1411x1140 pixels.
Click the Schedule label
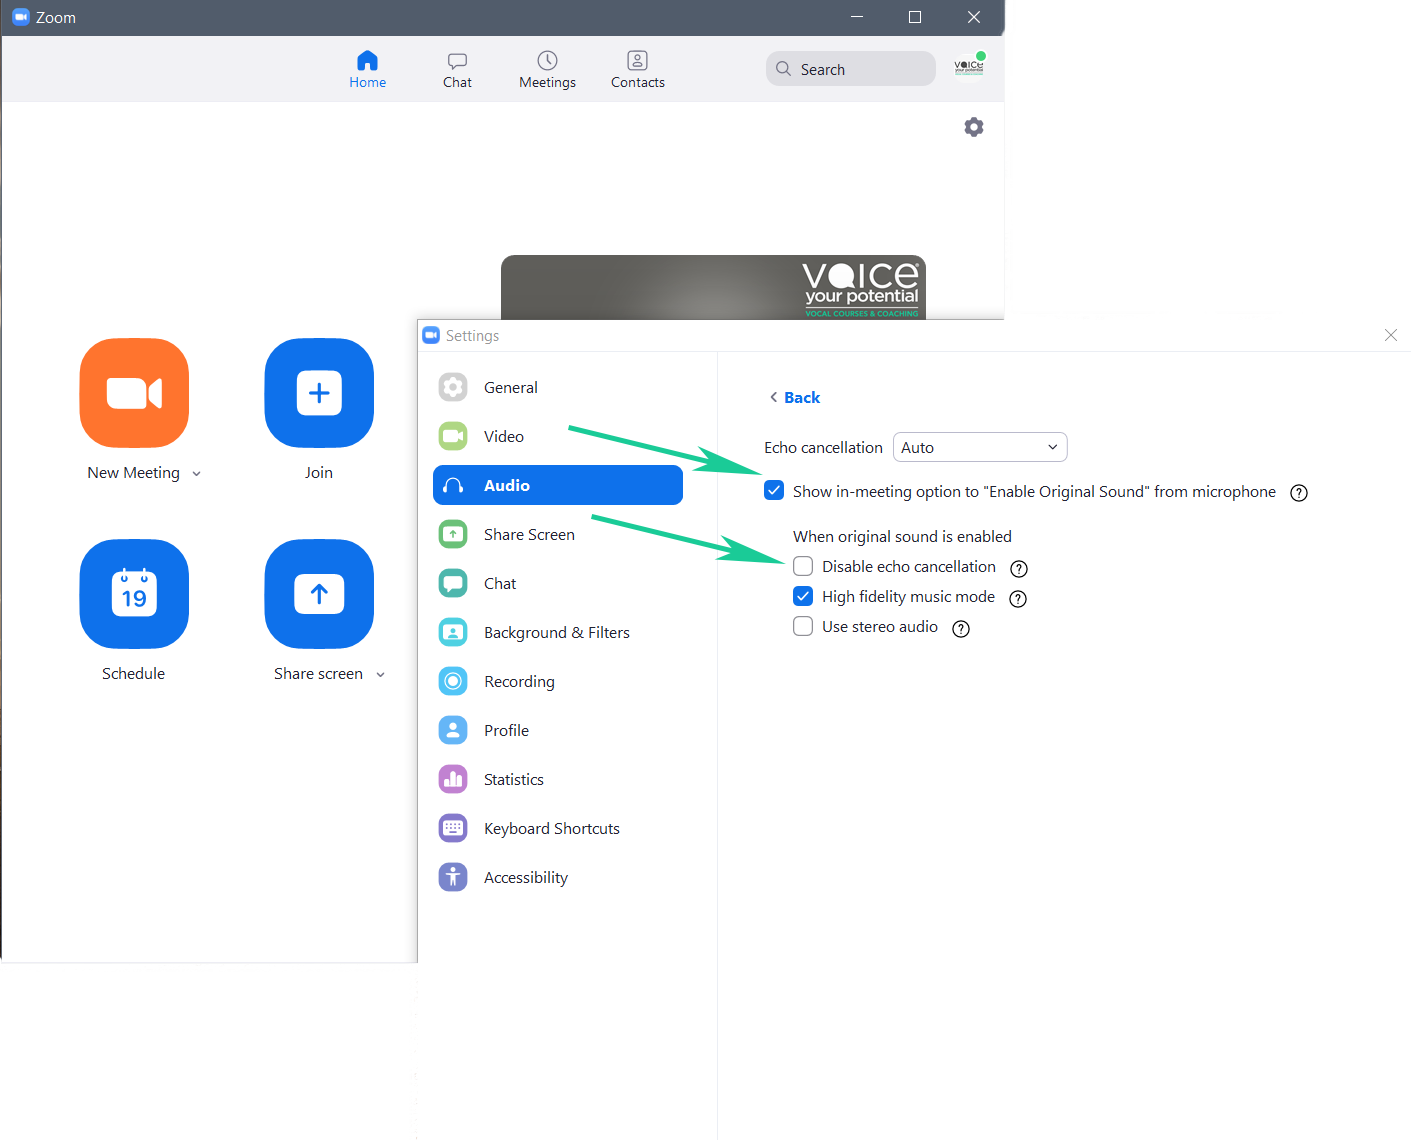coord(134,673)
